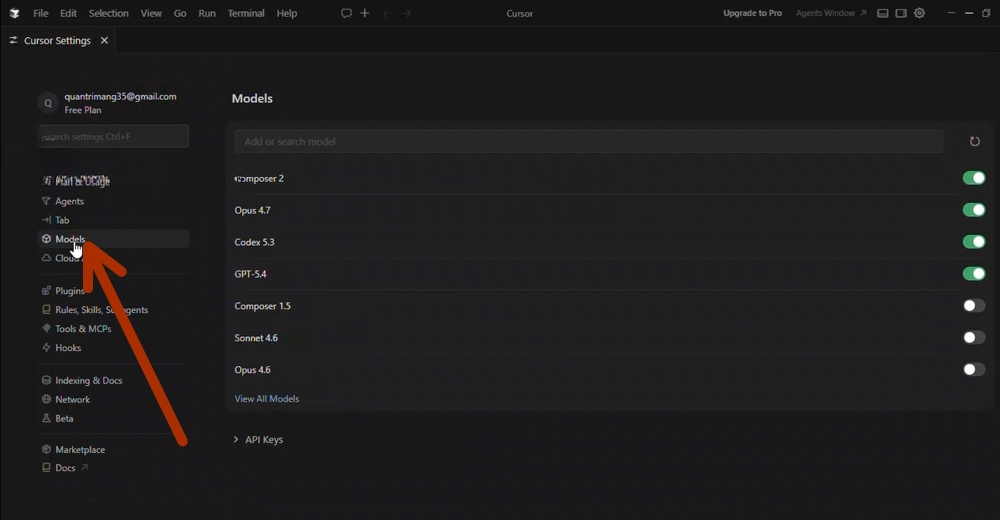1000x520 pixels.
Task: Click the Codex 5.3 model name
Action: point(254,242)
